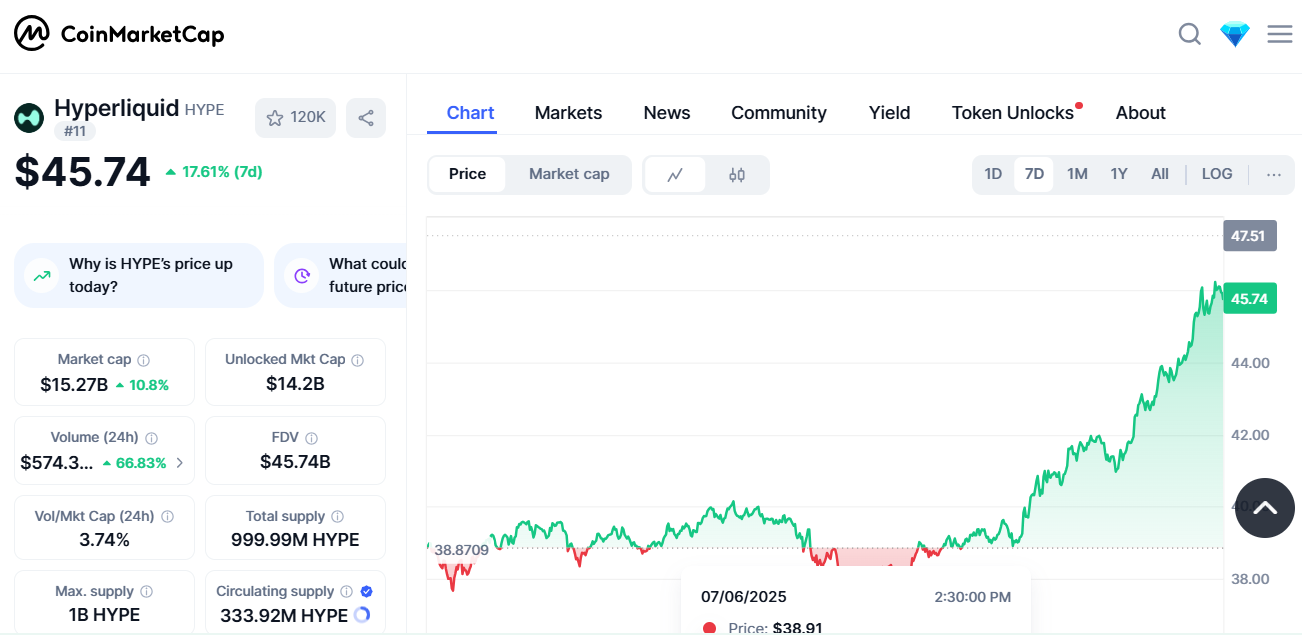Click the blue diamond rewards icon
Viewport: 1302px width, 635px height.
click(1235, 35)
